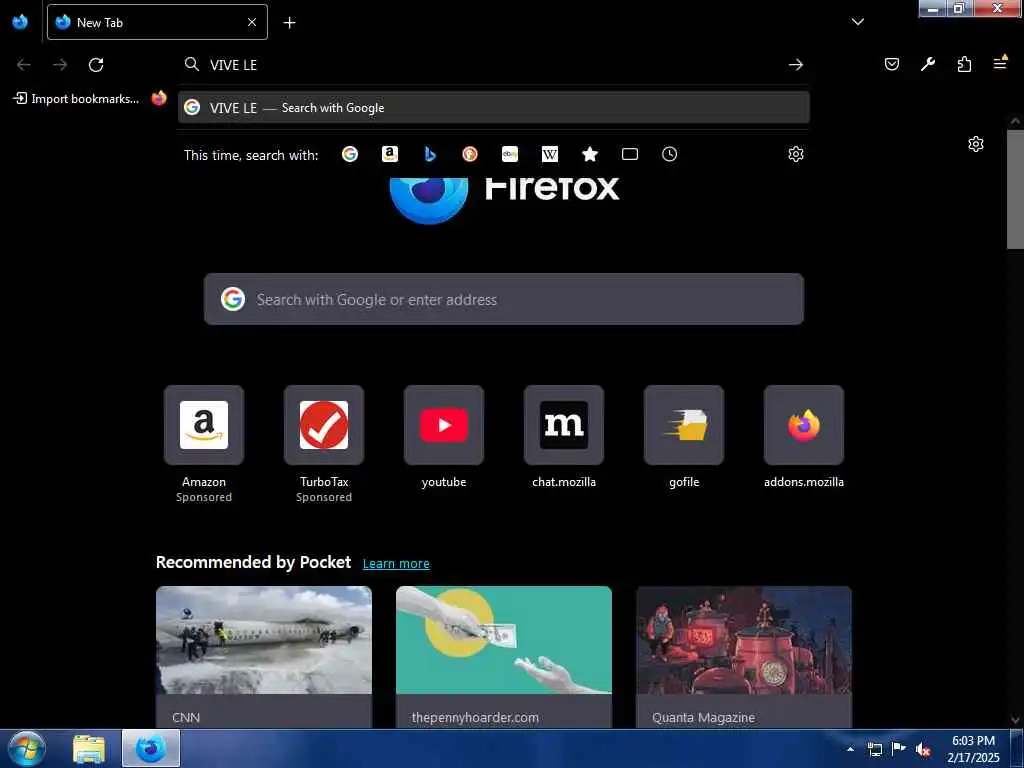
Task: Open a new tab with the plus button
Action: pos(289,22)
